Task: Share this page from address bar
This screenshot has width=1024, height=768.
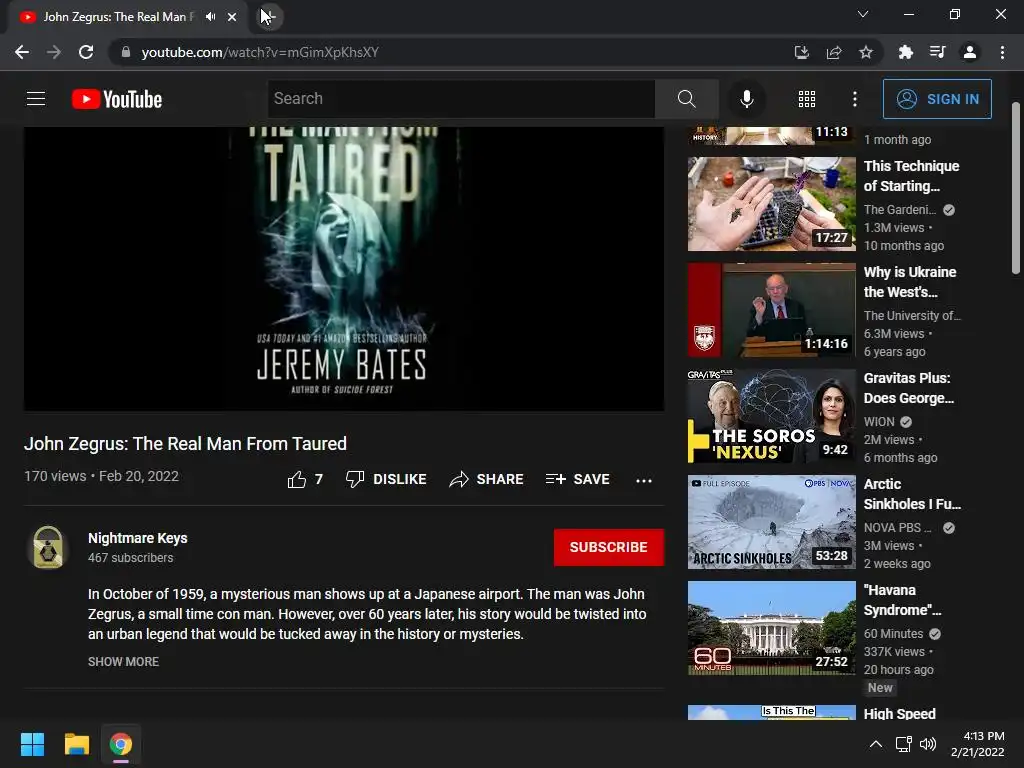Action: pos(834,52)
